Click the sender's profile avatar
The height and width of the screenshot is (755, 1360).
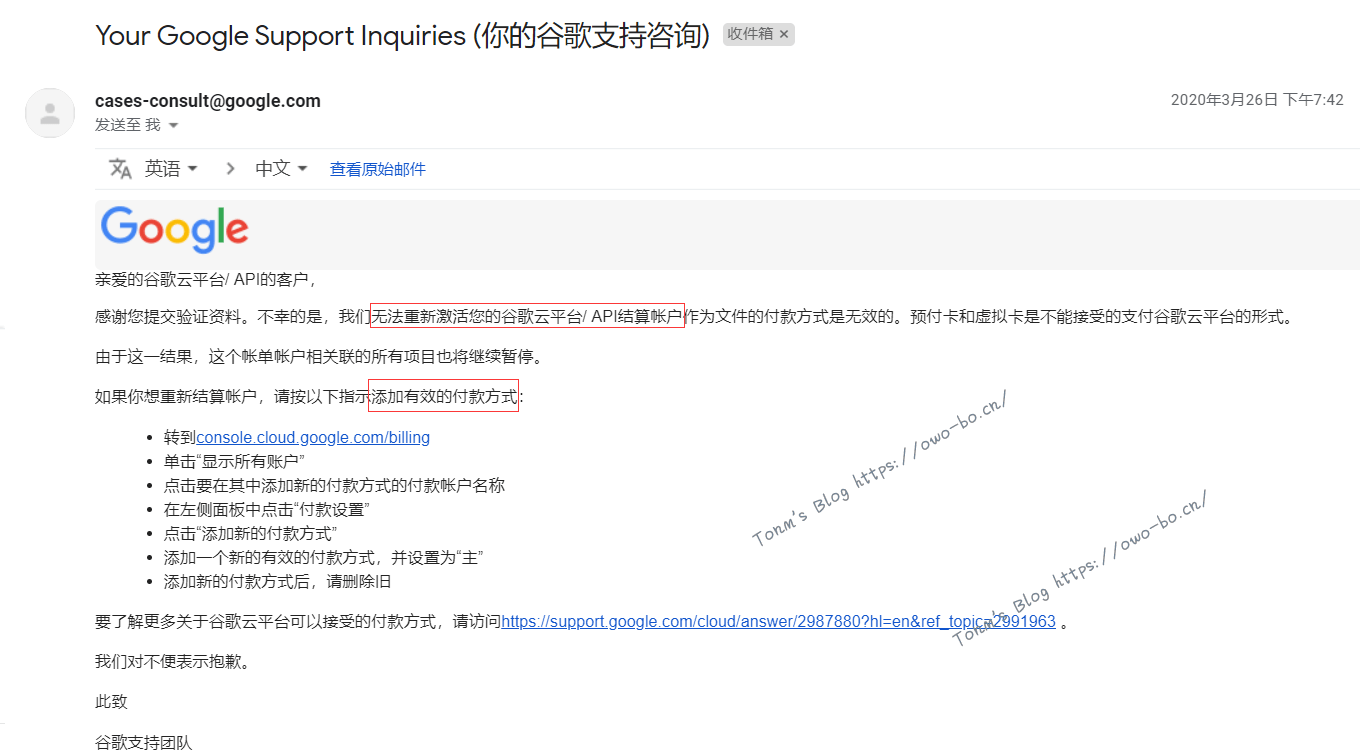[49, 113]
